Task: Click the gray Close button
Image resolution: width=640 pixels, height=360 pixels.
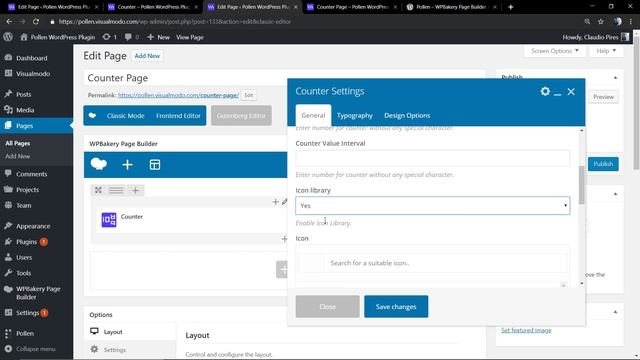Action: [x=327, y=307]
